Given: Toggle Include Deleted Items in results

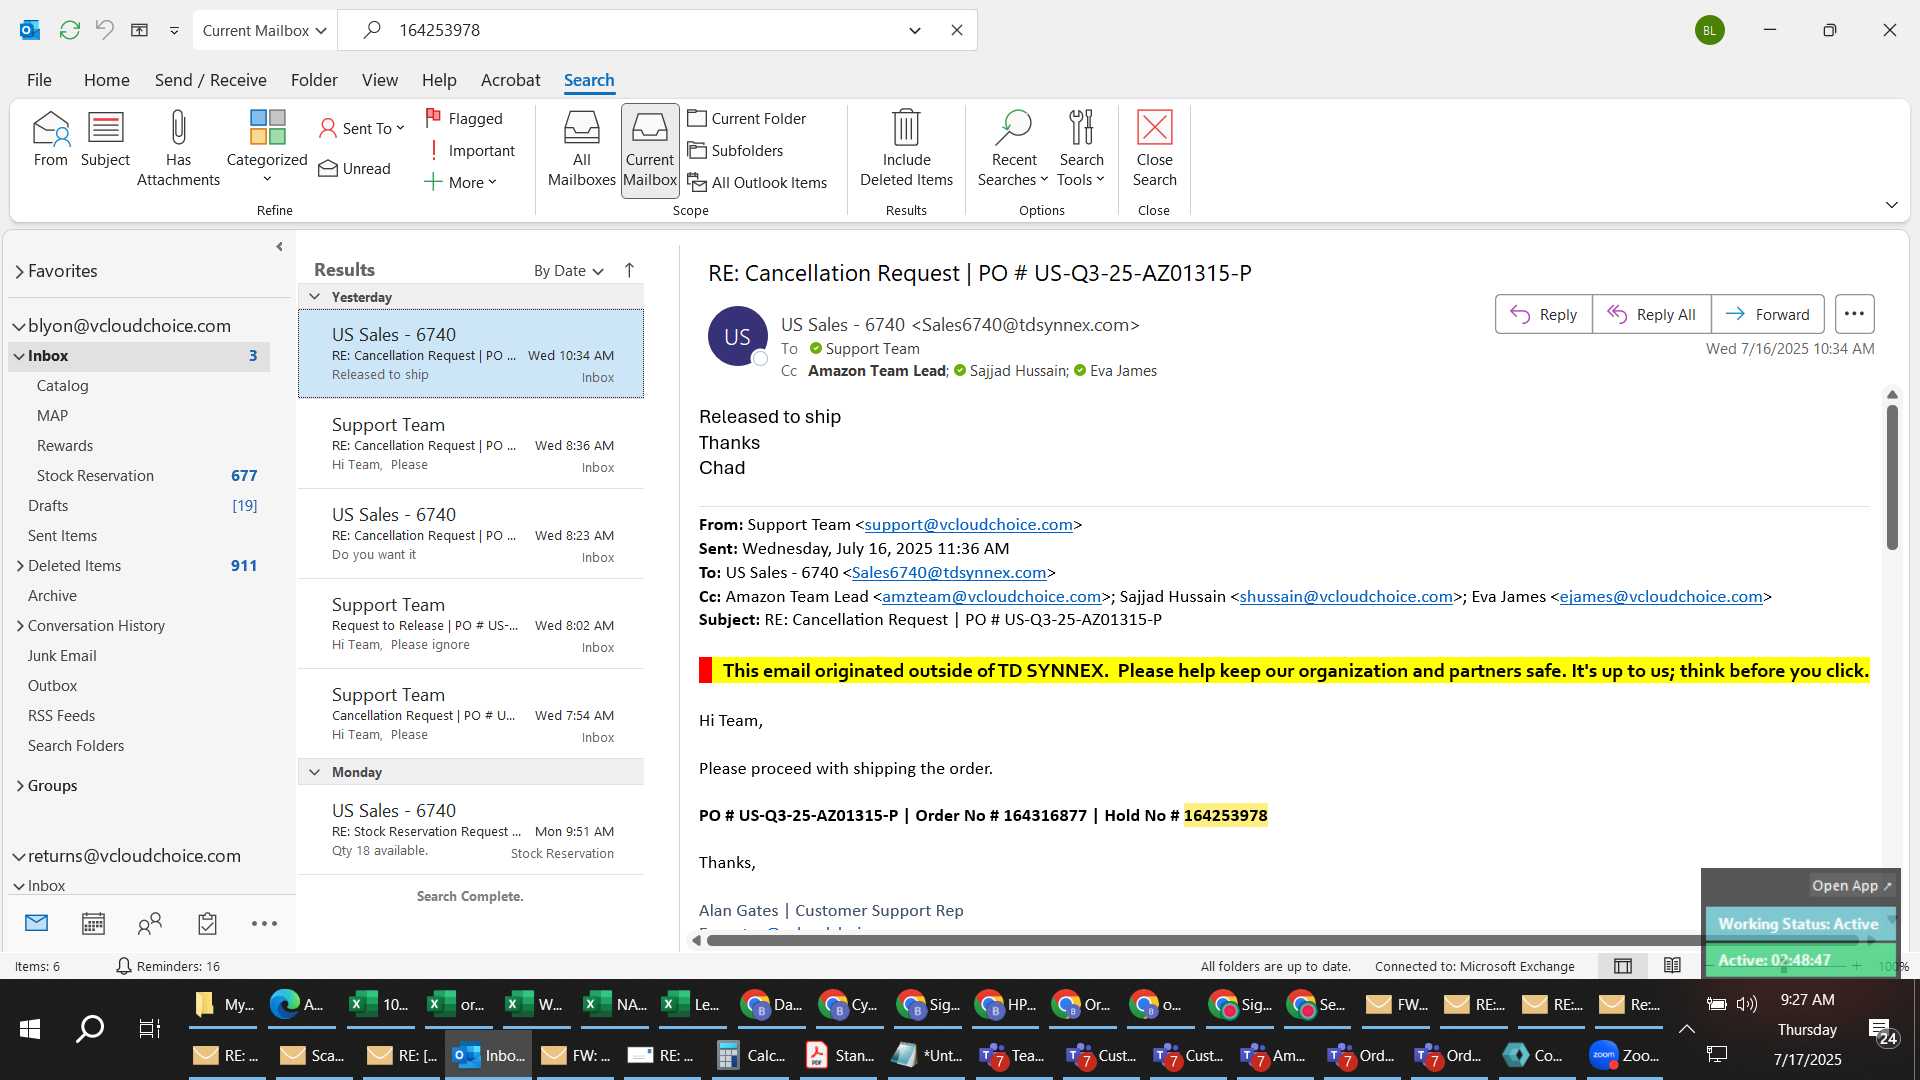Looking at the screenshot, I should [x=906, y=148].
